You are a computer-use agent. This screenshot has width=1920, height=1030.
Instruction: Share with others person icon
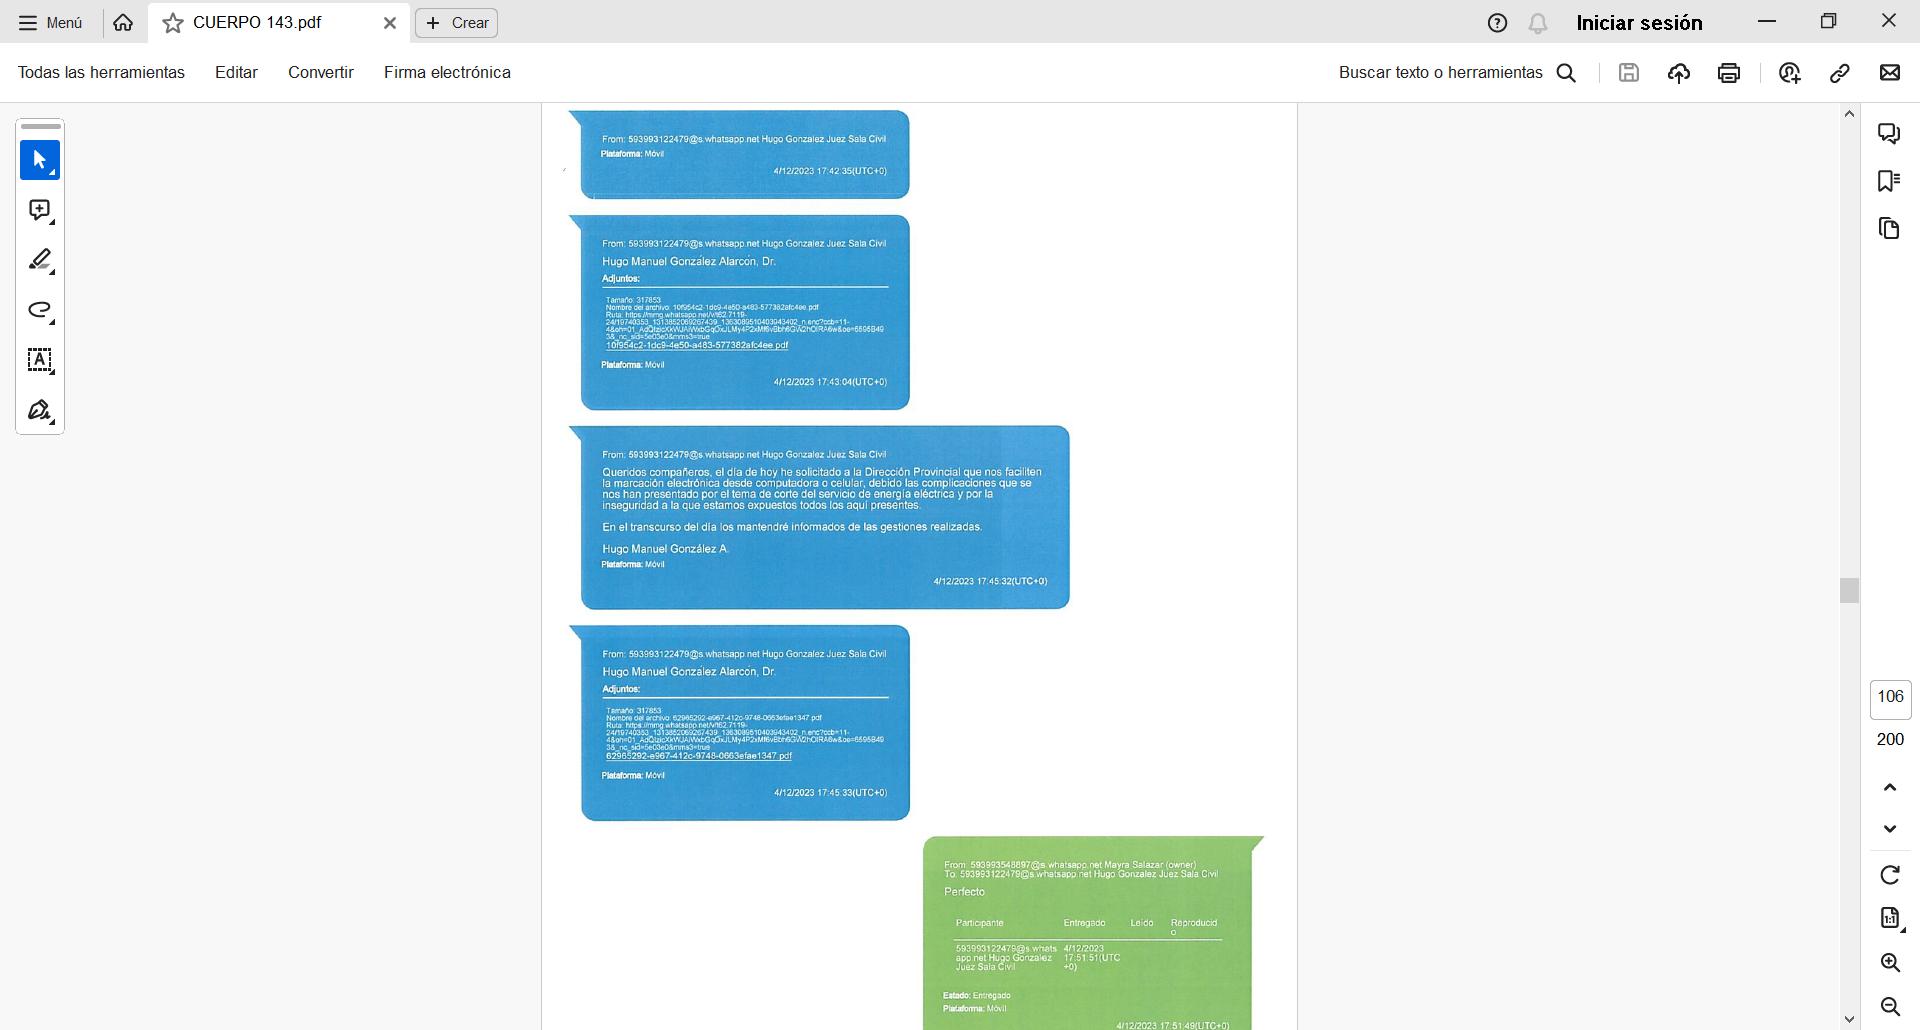click(x=1790, y=72)
